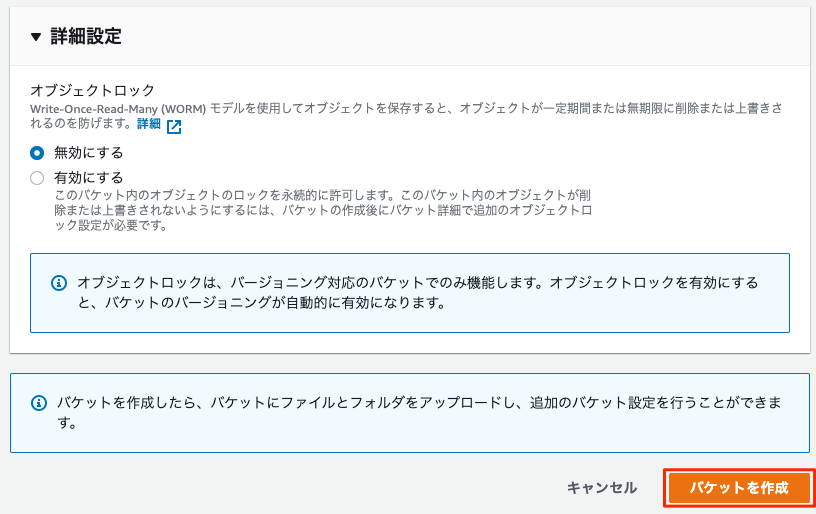Click the キャンセル button
Image resolution: width=816 pixels, height=514 pixels.
602,488
